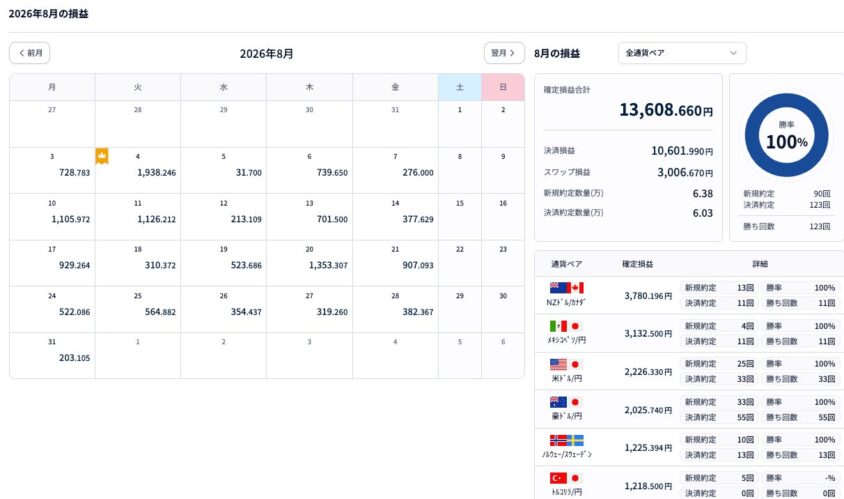Click the 決済損益 value 10,601.990円
844x499 pixels.
682,151
